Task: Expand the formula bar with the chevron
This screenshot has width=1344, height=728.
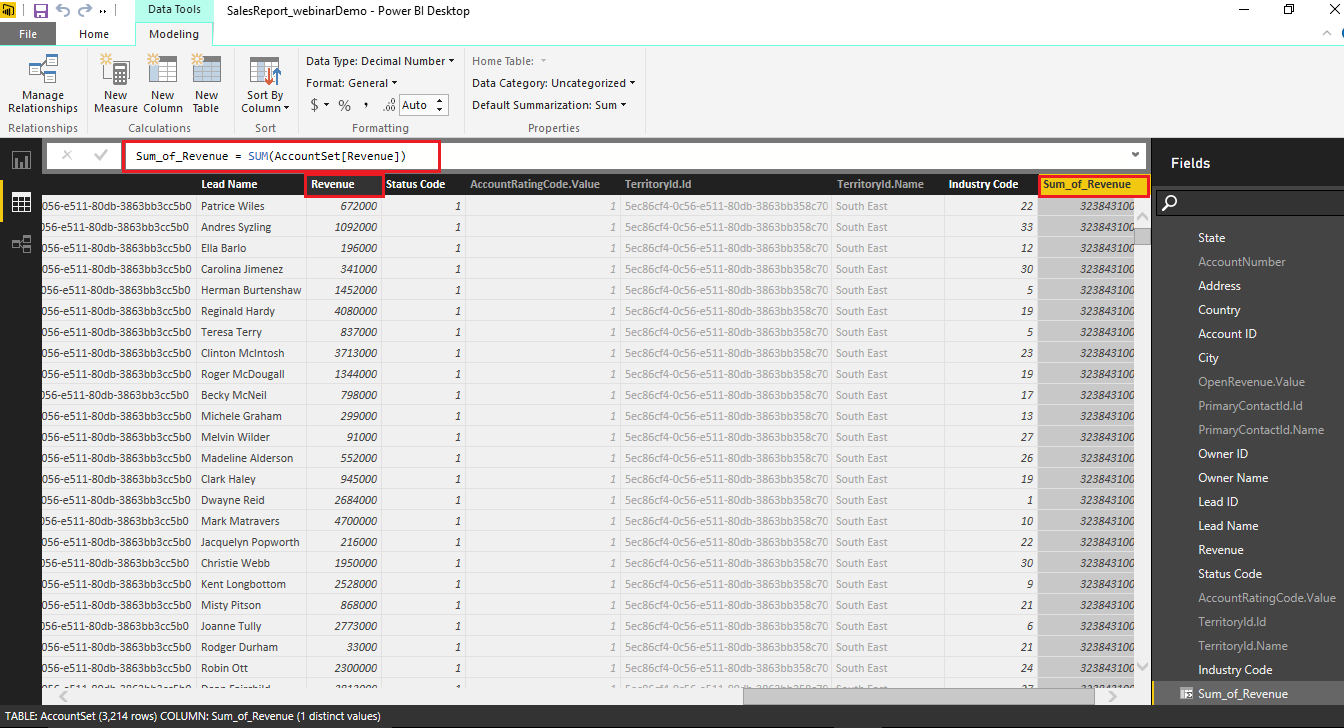Action: (x=1135, y=155)
